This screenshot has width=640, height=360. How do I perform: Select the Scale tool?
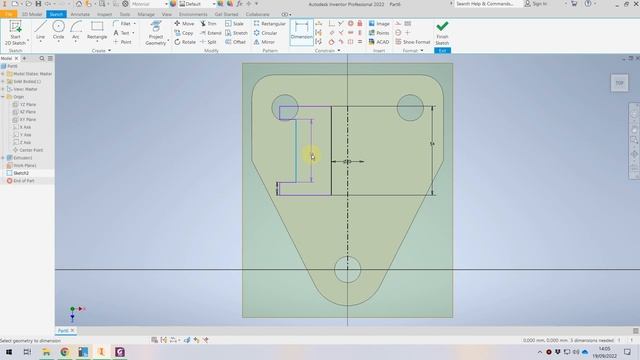point(234,24)
